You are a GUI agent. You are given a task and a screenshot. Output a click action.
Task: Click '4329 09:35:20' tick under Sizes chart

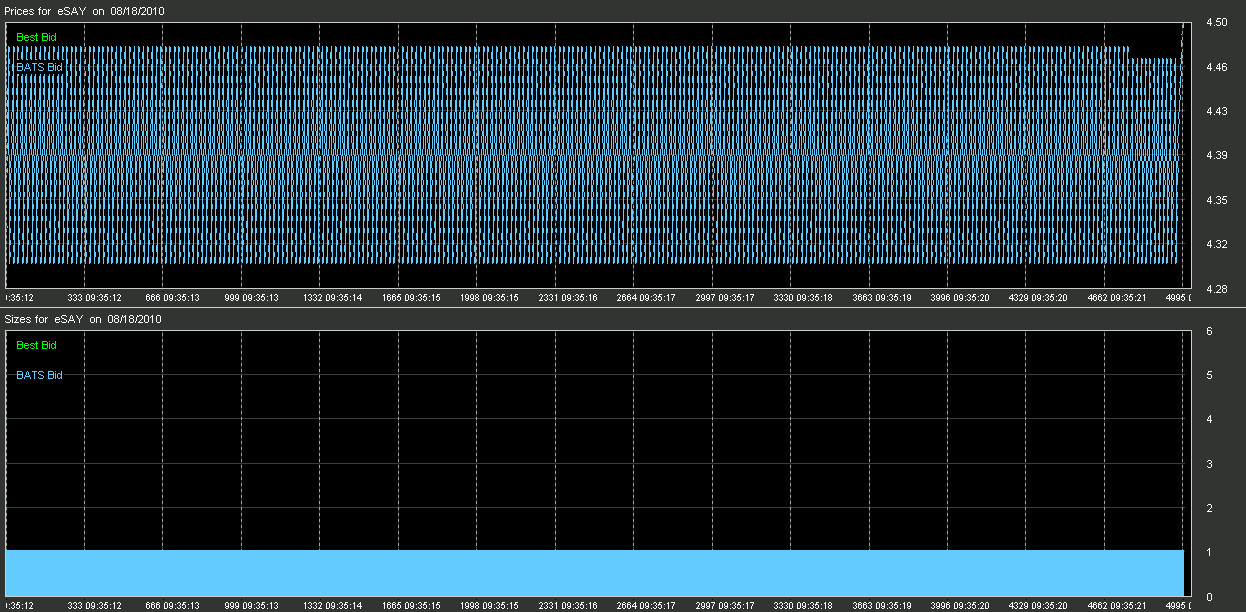coord(1039,606)
